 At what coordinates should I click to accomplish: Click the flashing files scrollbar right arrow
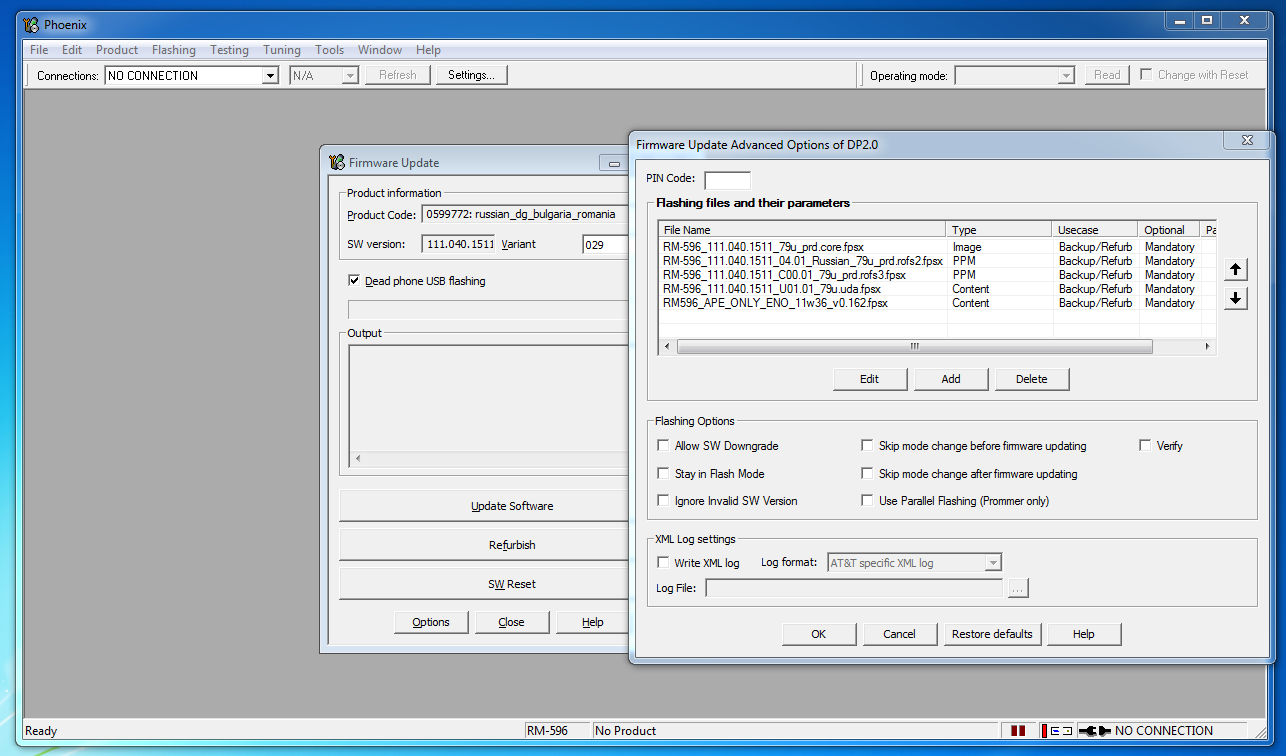(x=1208, y=347)
